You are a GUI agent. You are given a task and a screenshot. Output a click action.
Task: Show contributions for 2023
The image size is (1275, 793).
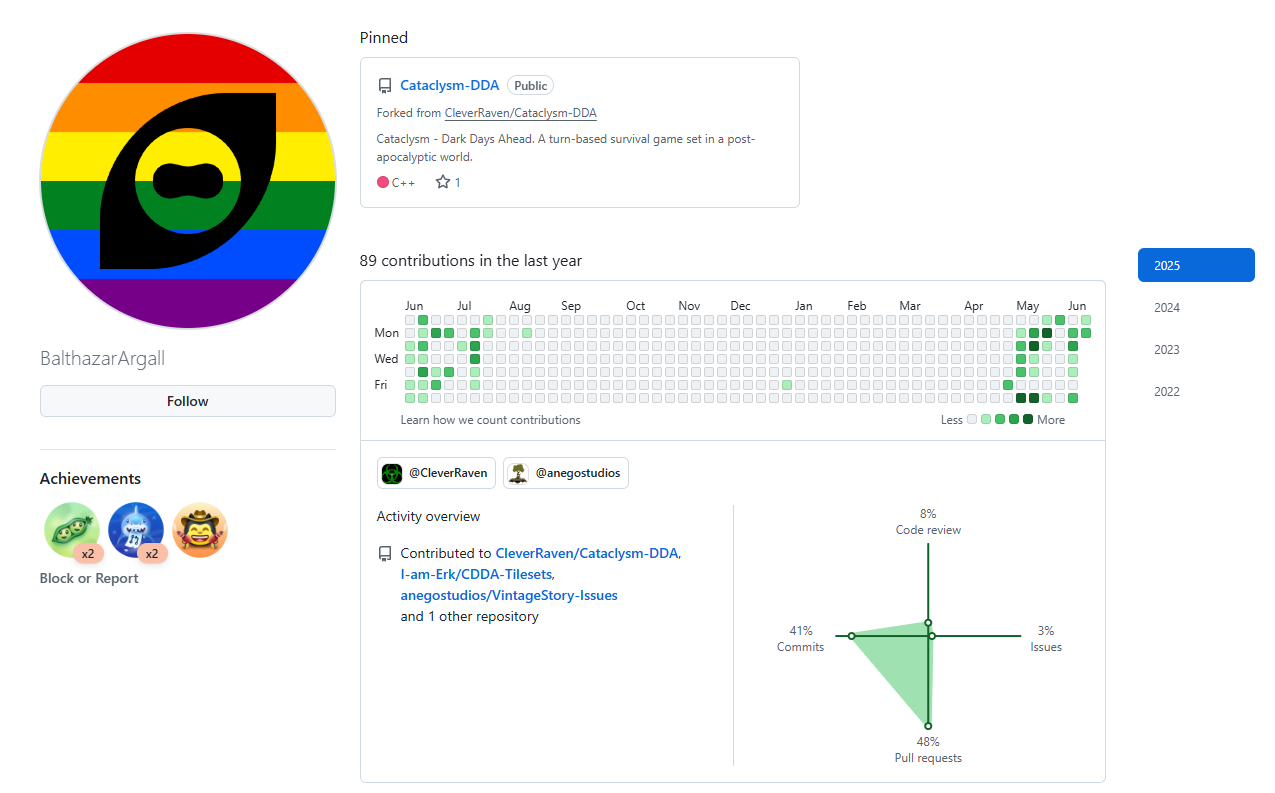pos(1166,350)
